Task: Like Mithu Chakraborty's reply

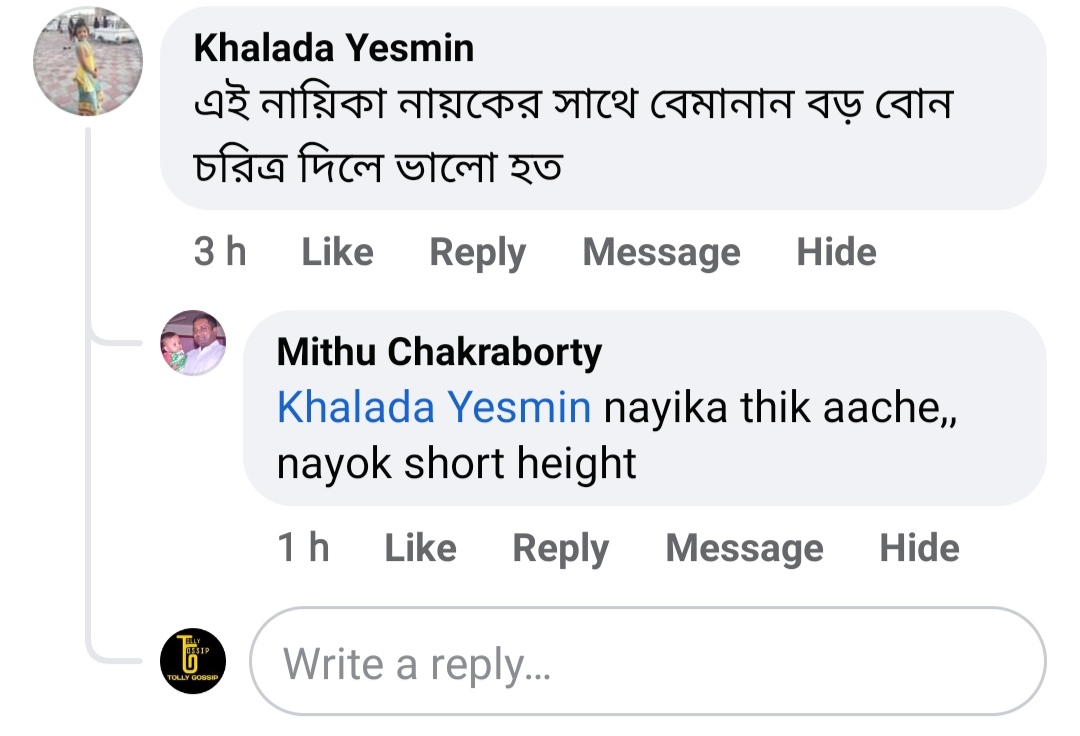Action: pyautogui.click(x=420, y=548)
